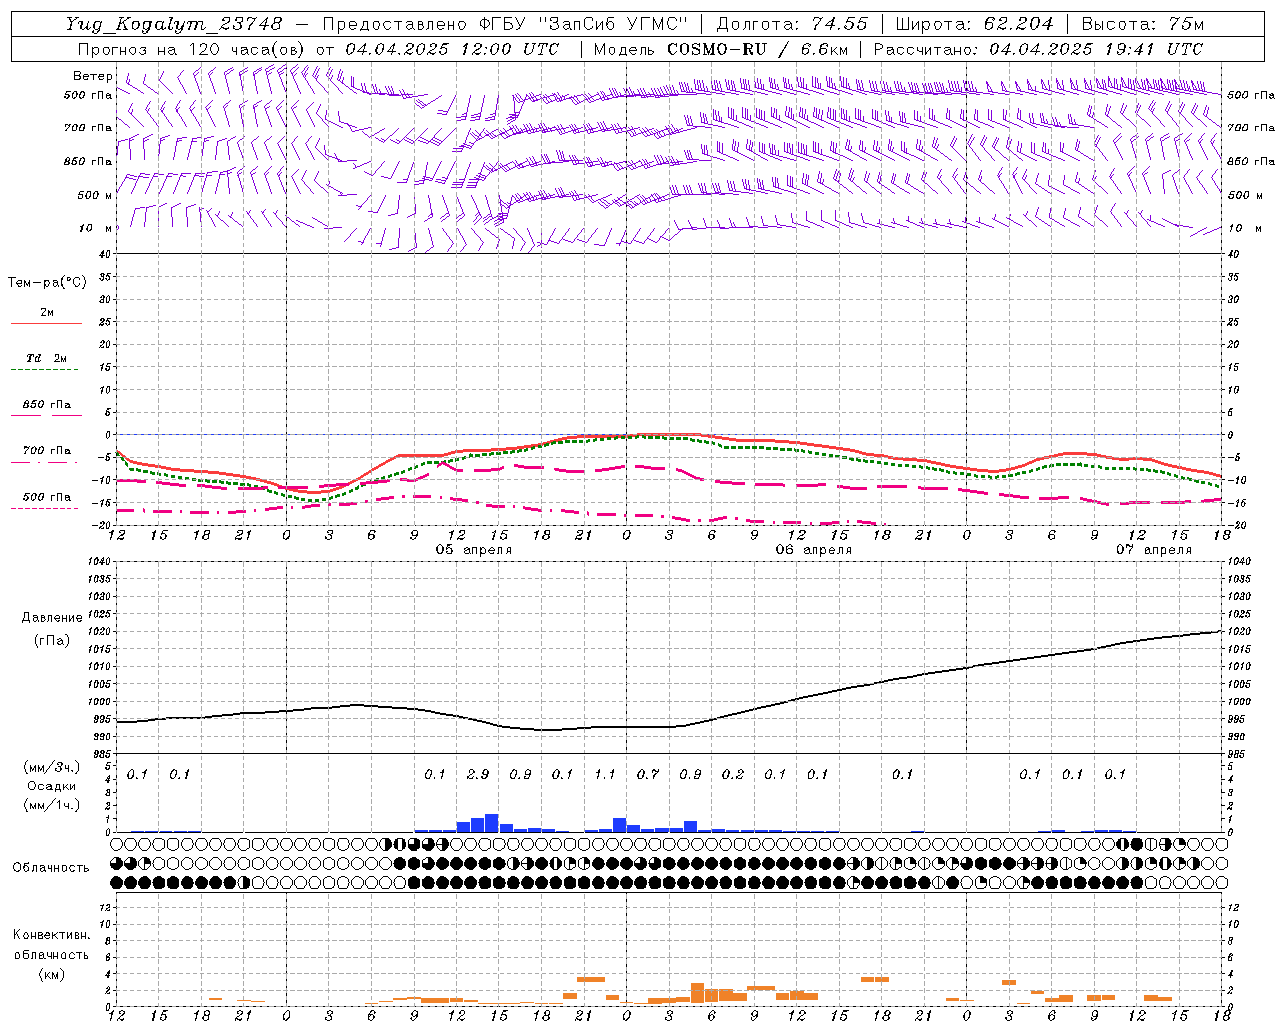Click the '0.2' precipitation value
The width and height of the screenshot is (1280, 1024).
(733, 774)
